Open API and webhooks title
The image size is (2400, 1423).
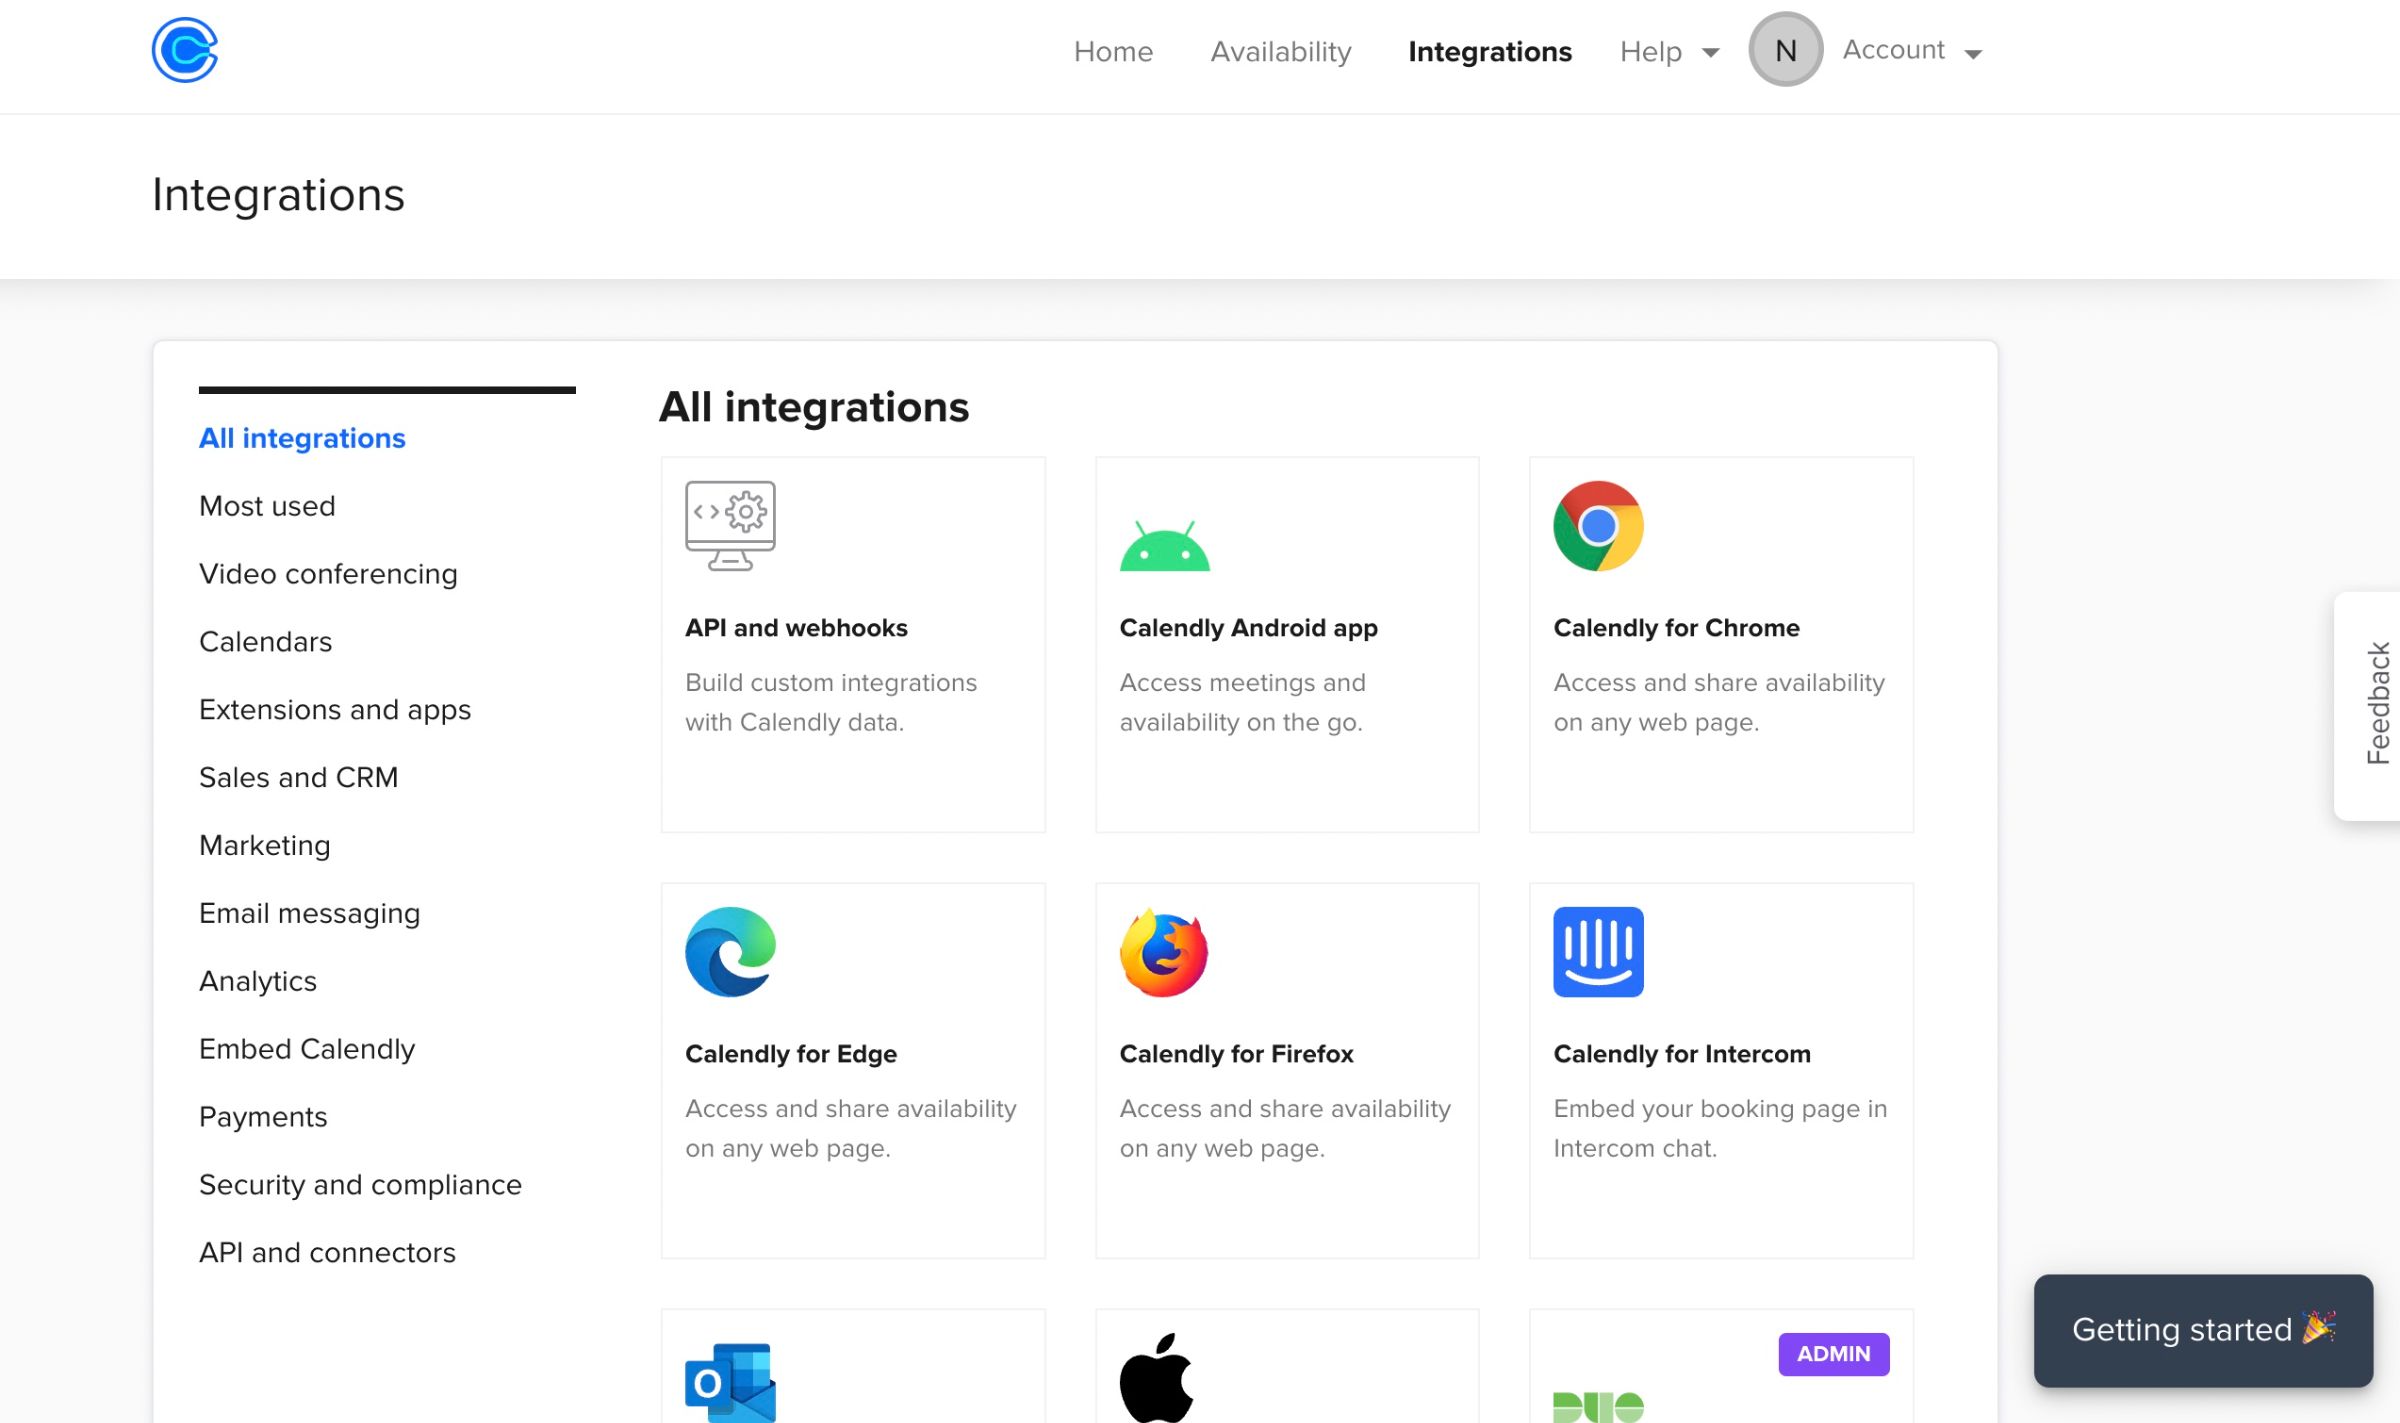[x=796, y=628]
